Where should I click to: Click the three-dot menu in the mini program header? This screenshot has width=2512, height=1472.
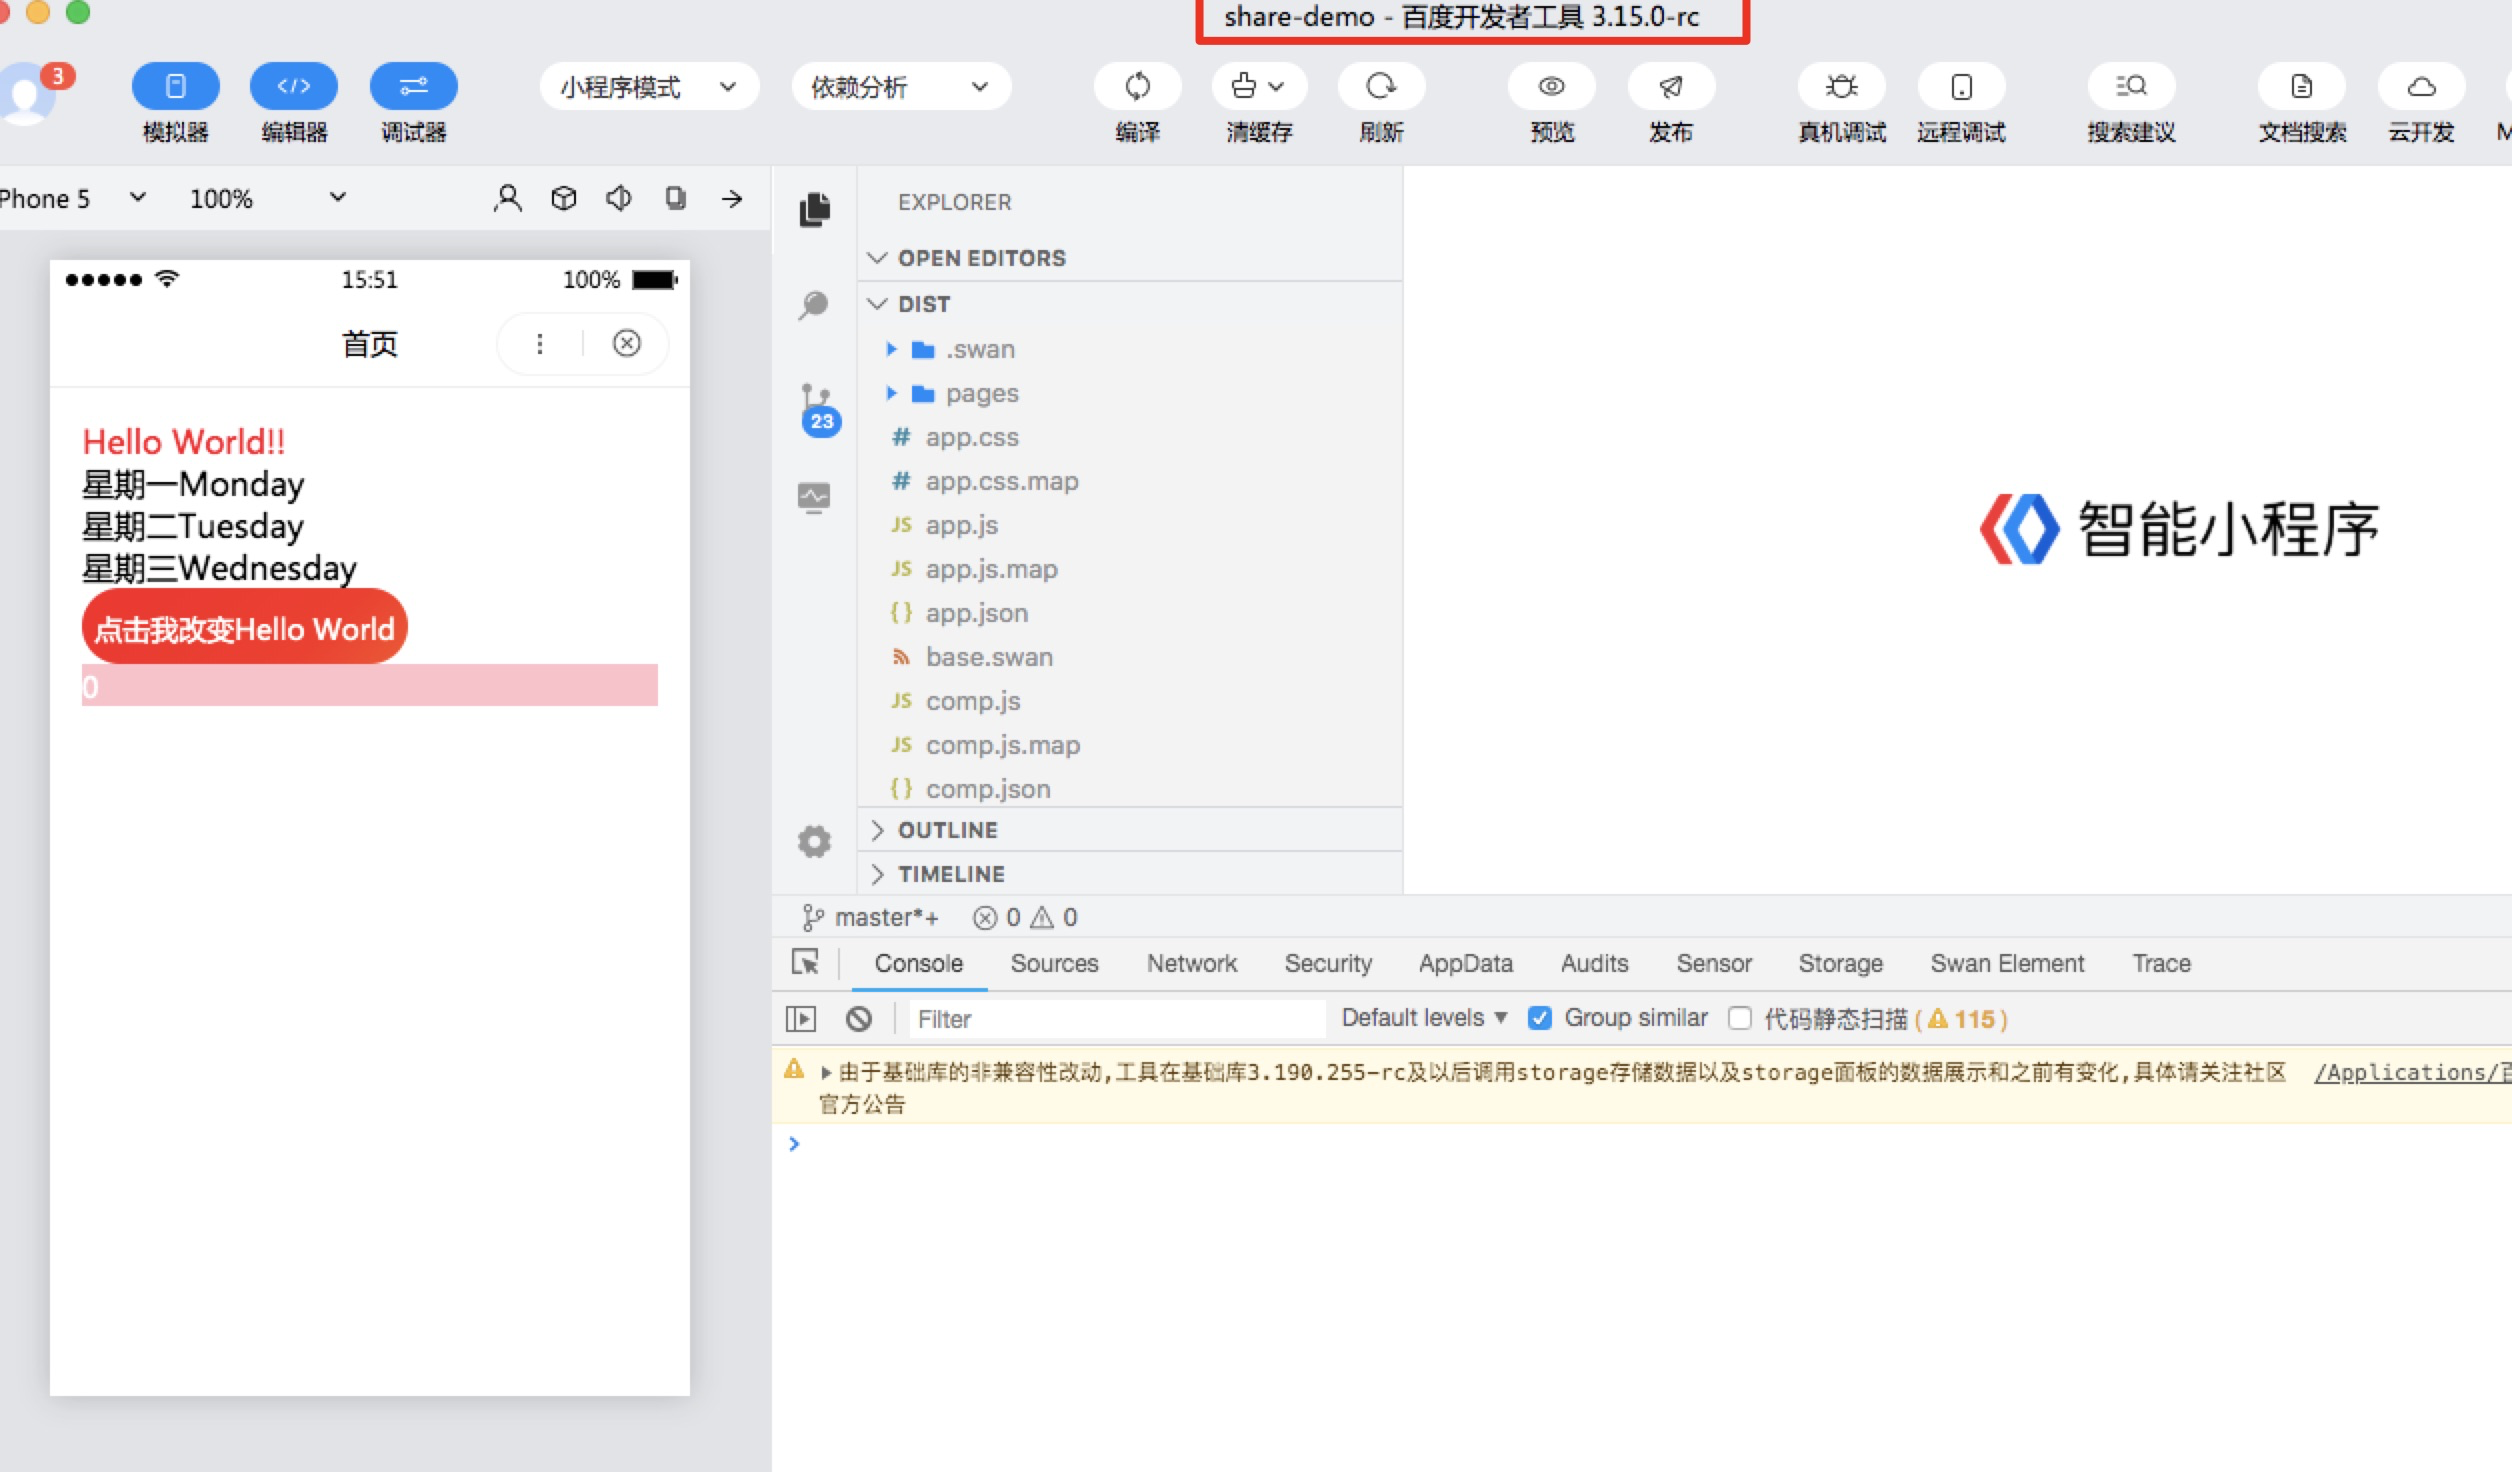click(540, 344)
